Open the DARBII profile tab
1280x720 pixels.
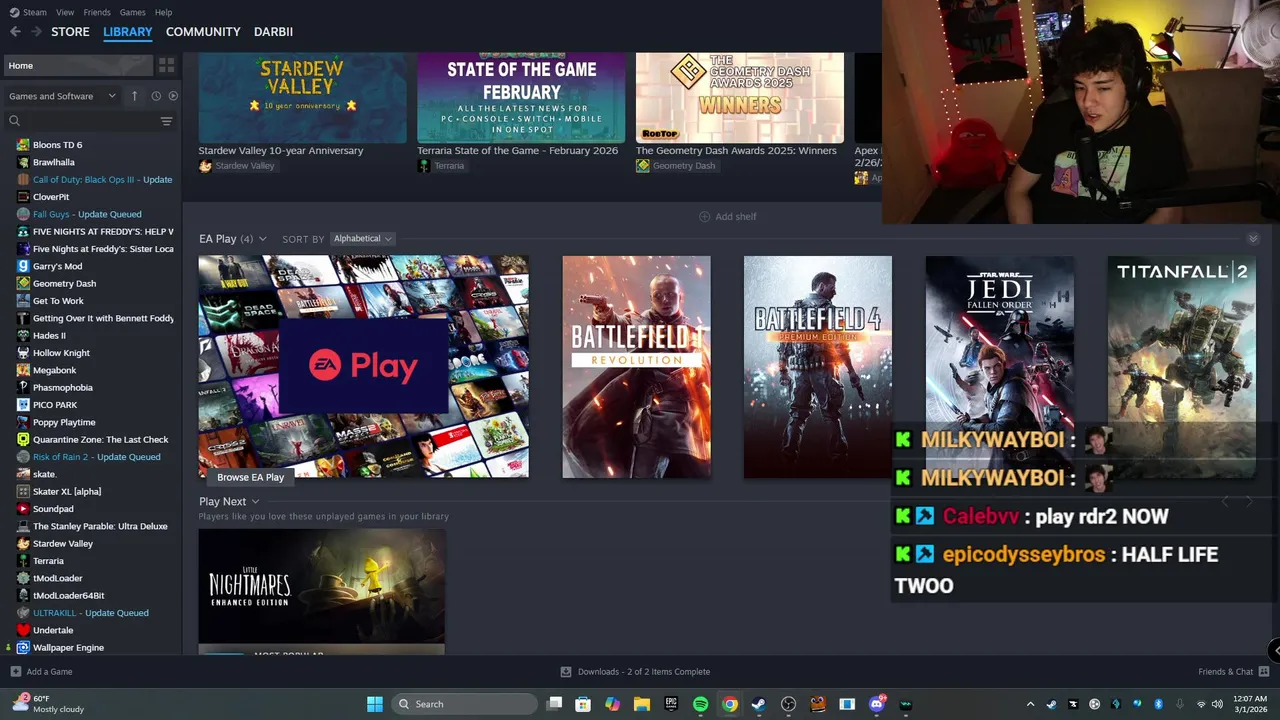click(273, 32)
